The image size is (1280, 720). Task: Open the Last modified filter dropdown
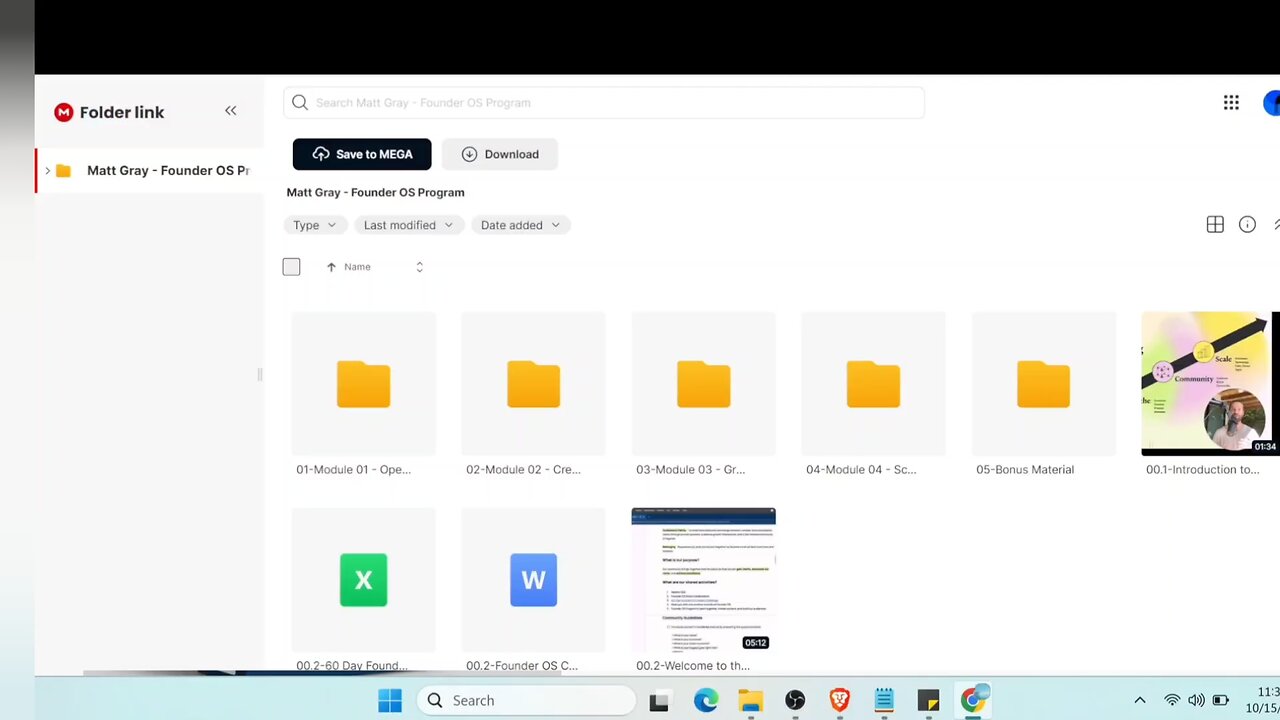[x=409, y=225]
